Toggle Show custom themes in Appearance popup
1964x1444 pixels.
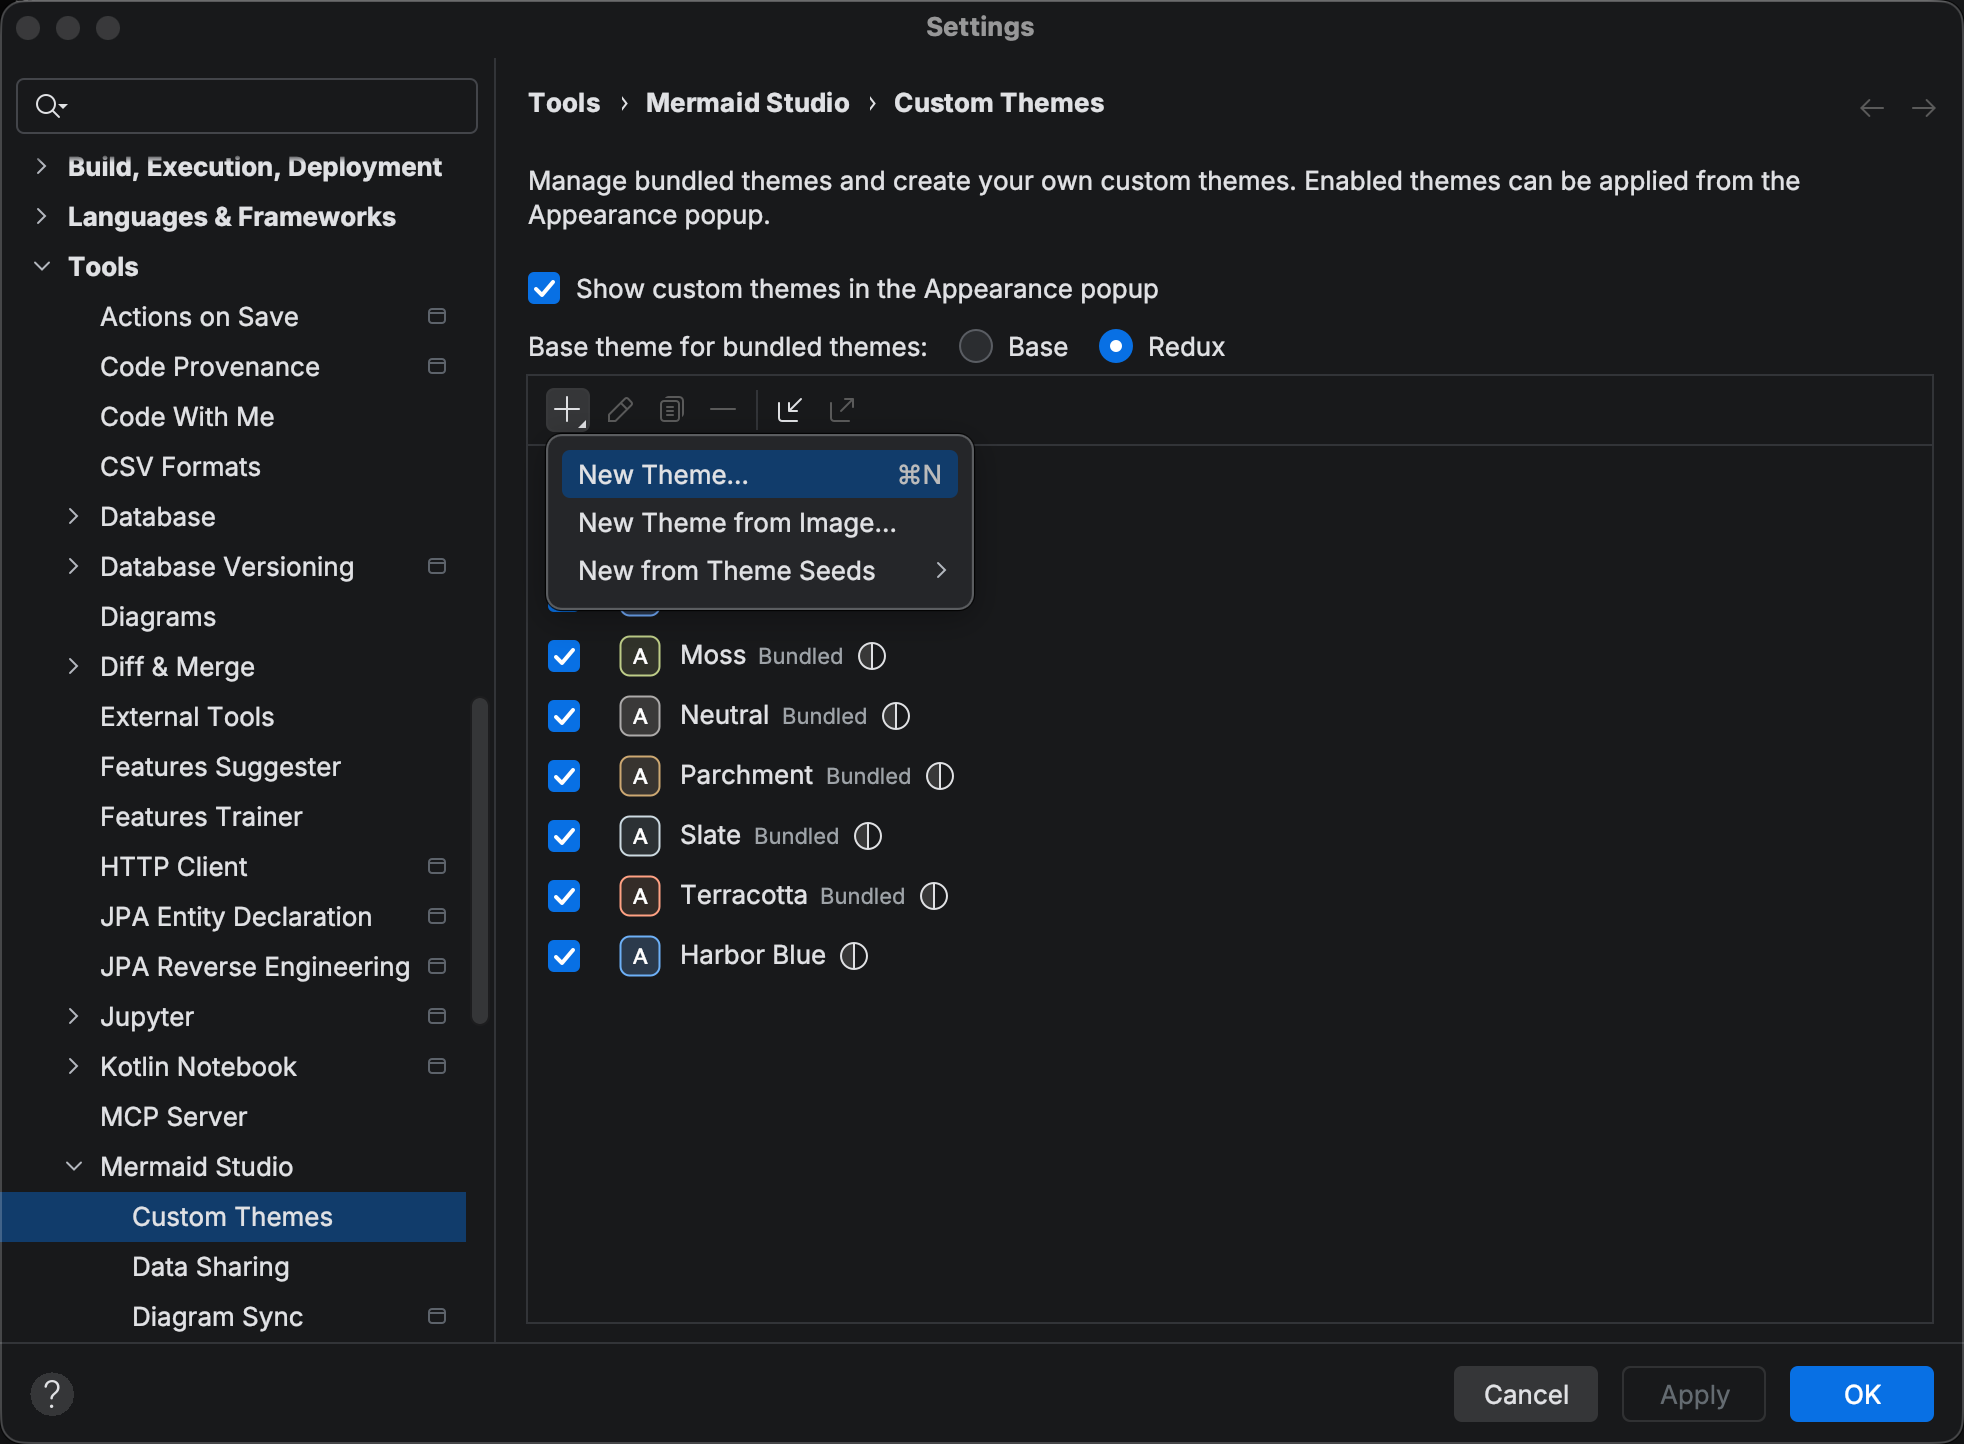[544, 289]
